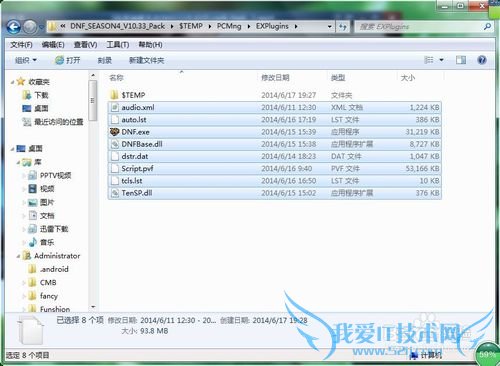Expand the PPTV视频 library node
This screenshot has height=366, width=500.
pyautogui.click(x=24, y=175)
